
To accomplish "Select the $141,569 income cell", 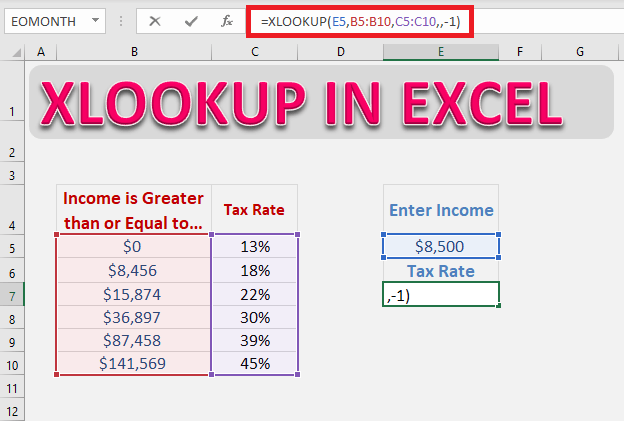I will point(132,363).
